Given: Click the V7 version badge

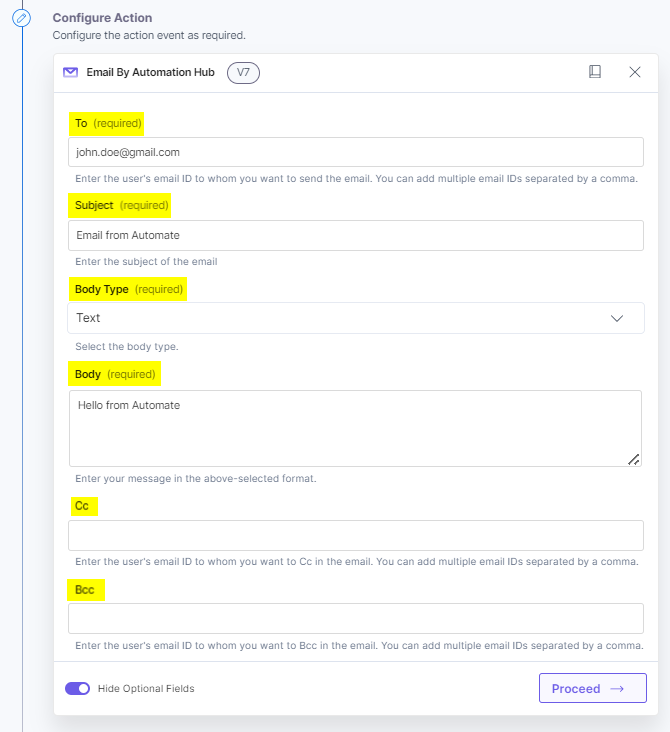Looking at the screenshot, I should coord(243,72).
